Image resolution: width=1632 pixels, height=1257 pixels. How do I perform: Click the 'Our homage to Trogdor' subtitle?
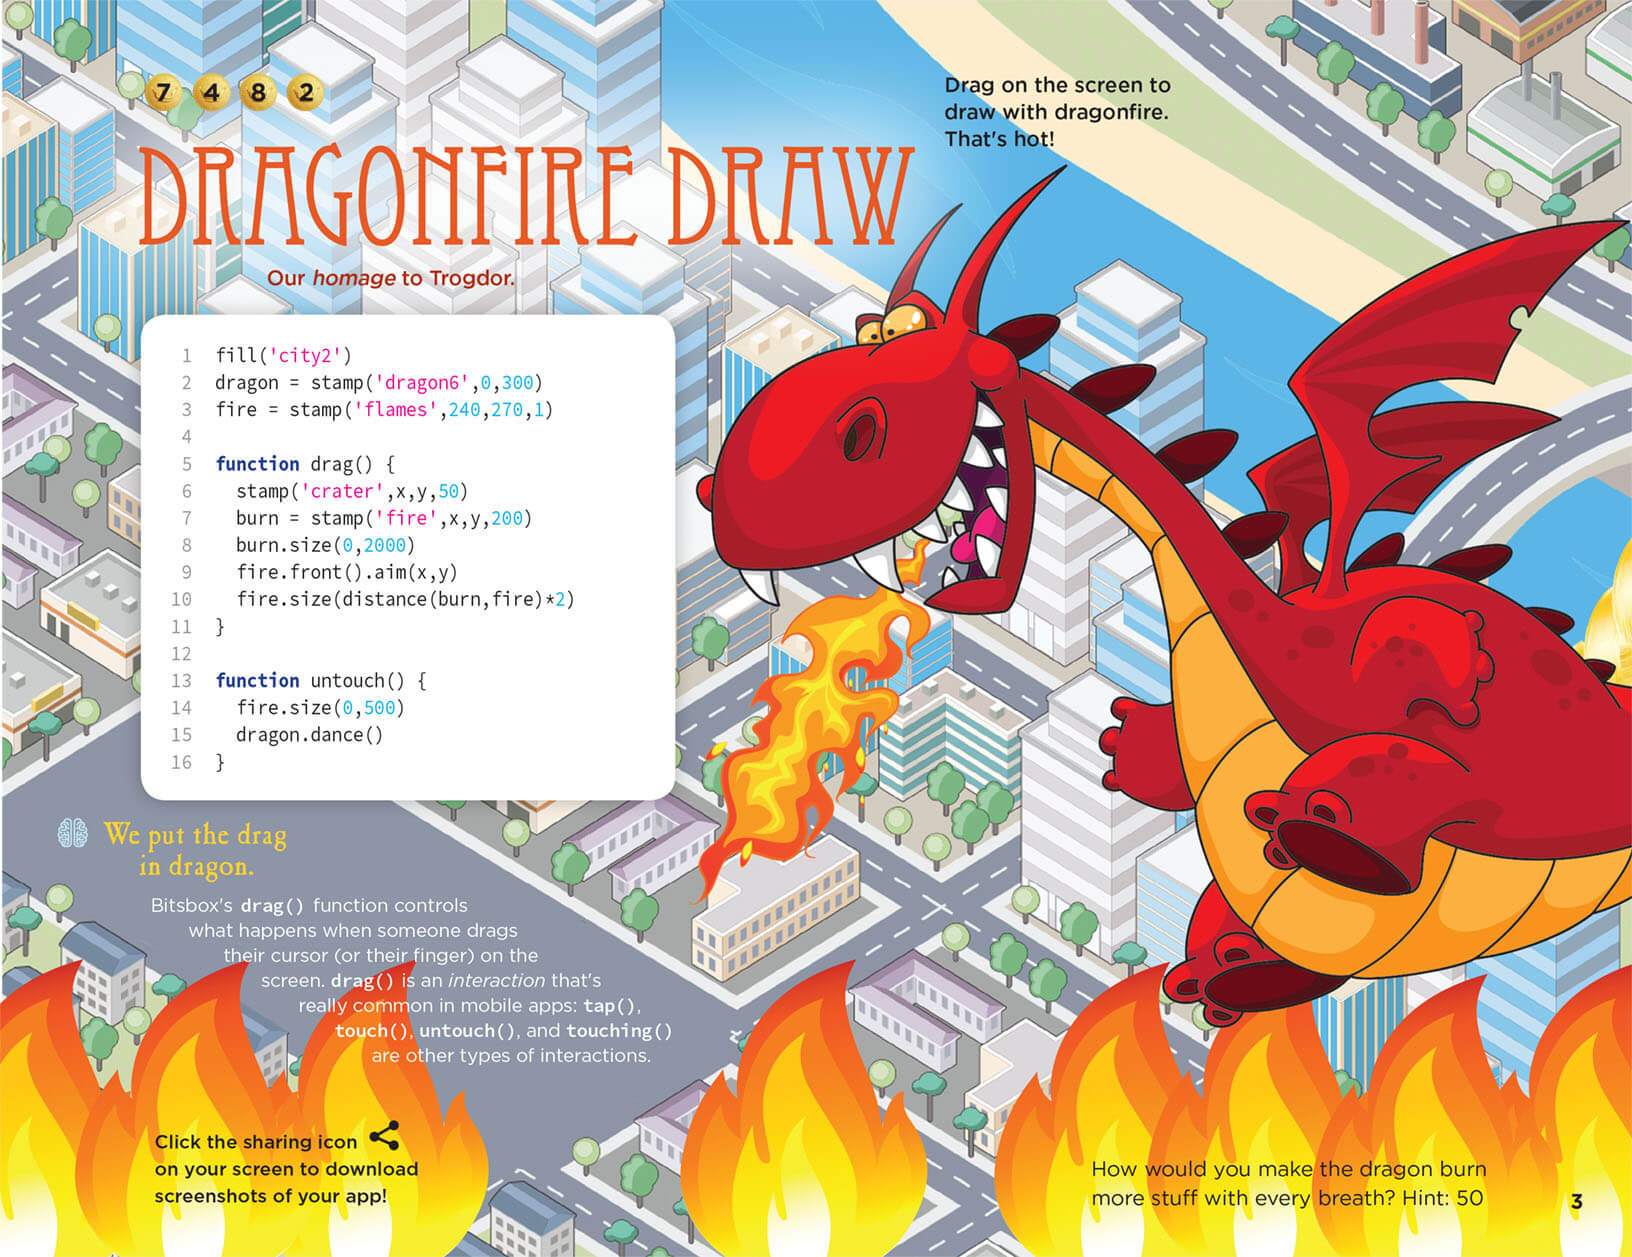point(390,278)
